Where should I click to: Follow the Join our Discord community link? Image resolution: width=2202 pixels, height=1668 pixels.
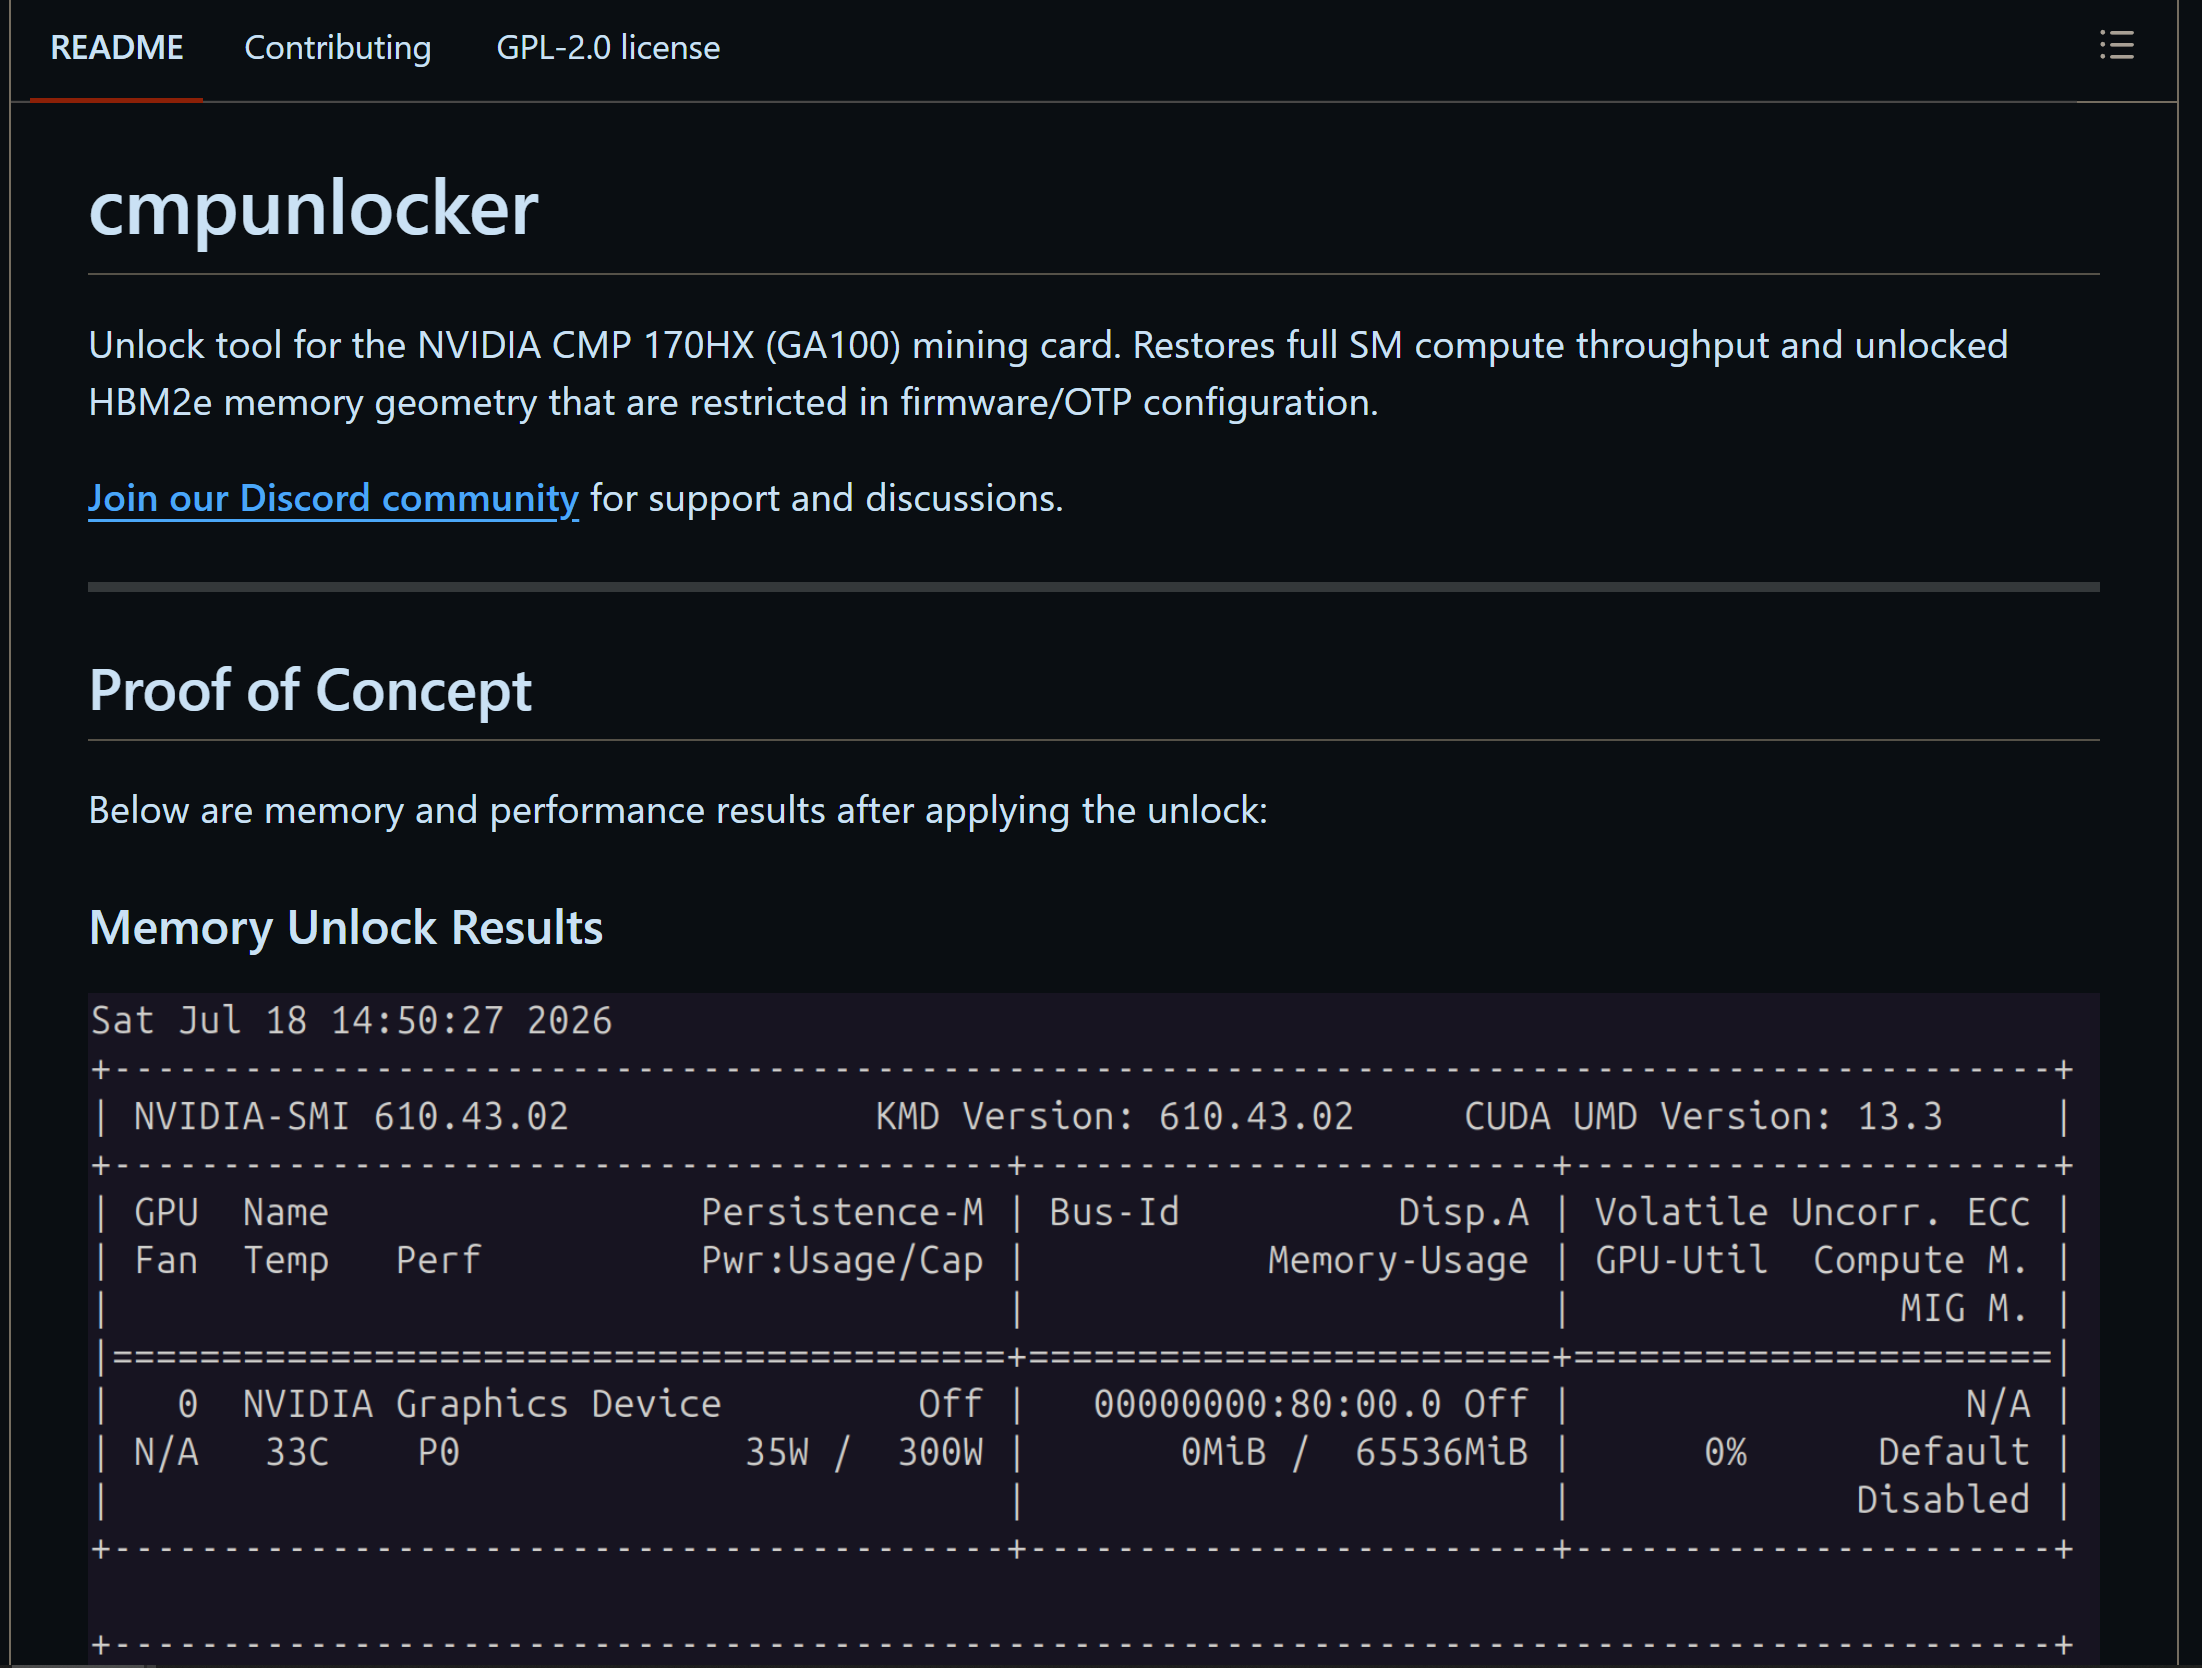click(x=333, y=498)
